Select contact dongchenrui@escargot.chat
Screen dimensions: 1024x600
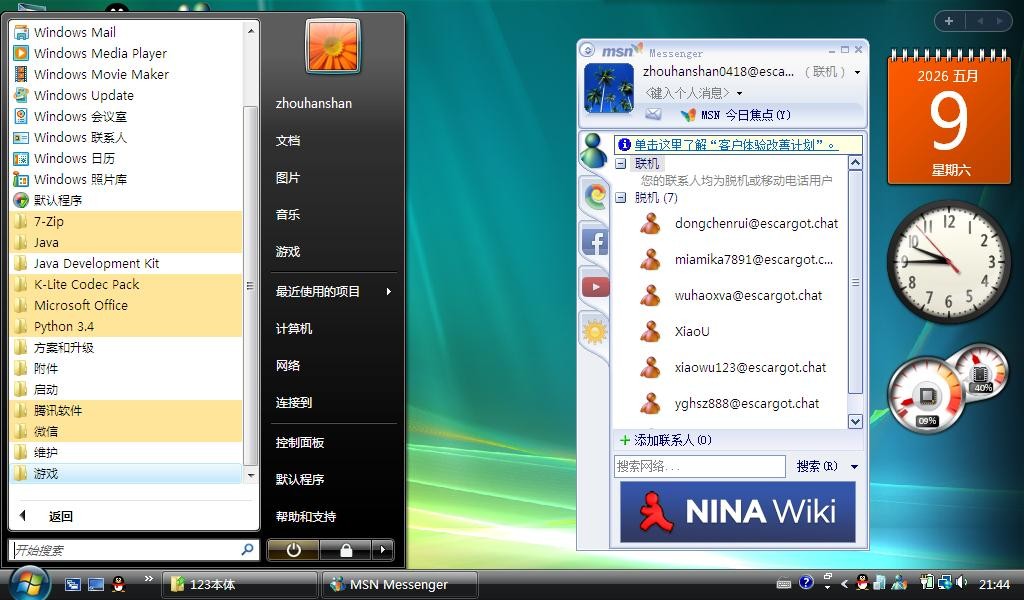tap(756, 223)
